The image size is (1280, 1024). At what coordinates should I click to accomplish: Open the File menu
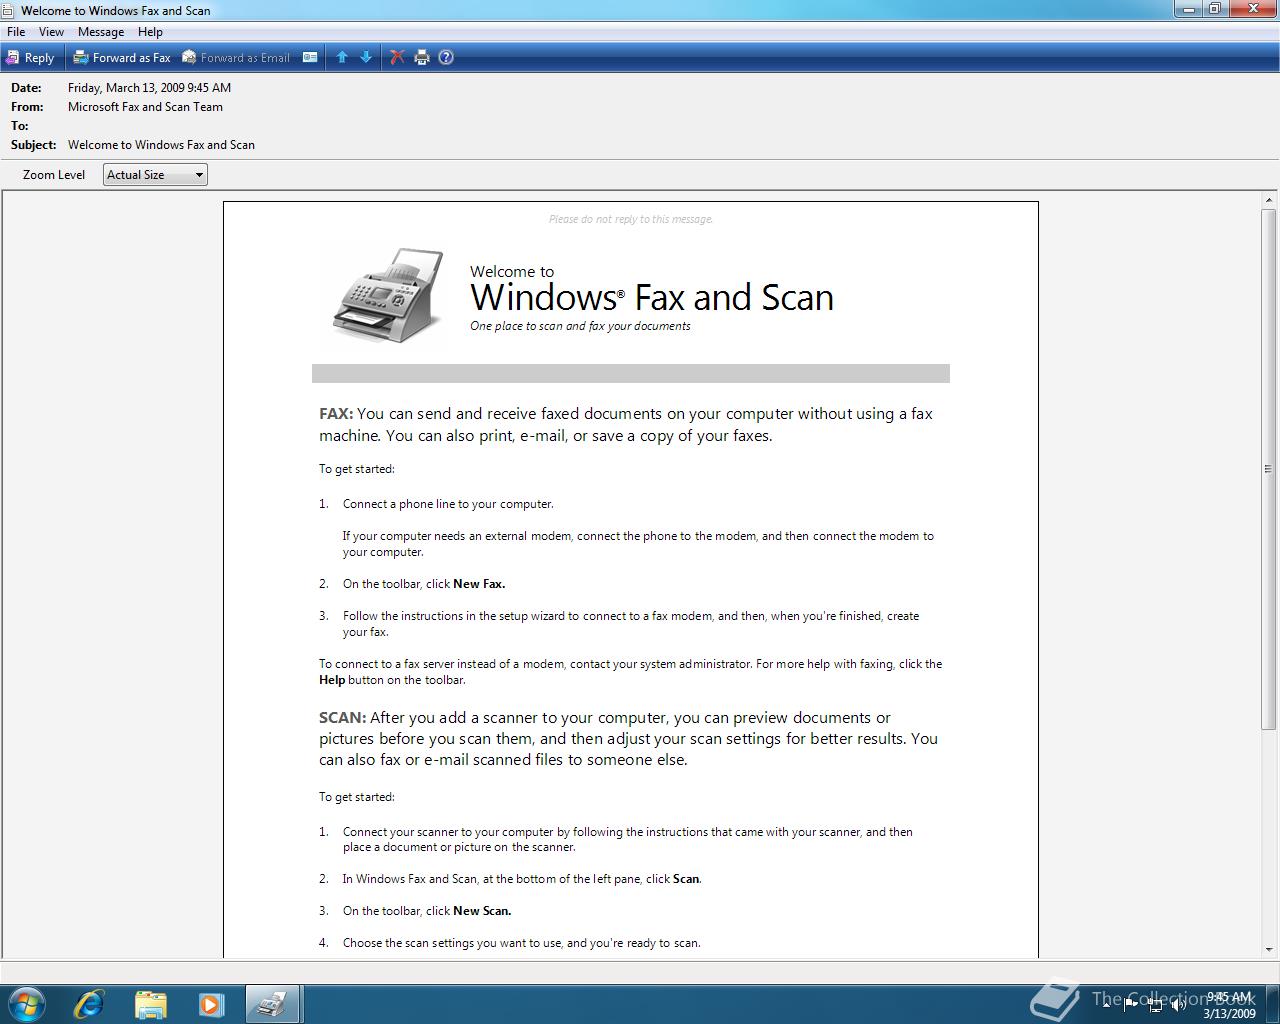[16, 32]
